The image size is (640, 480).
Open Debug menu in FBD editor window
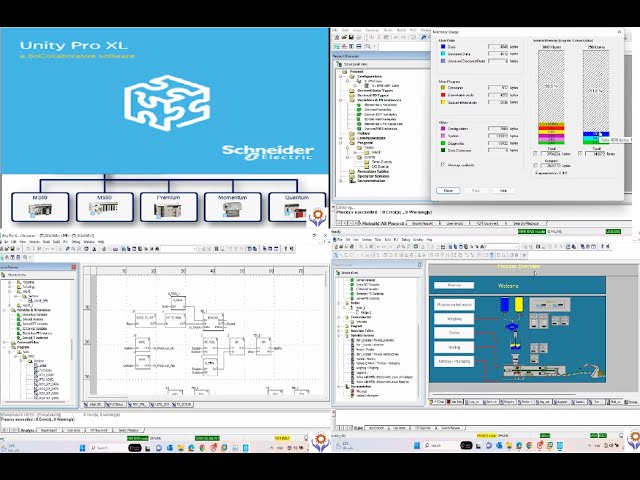pos(76,242)
